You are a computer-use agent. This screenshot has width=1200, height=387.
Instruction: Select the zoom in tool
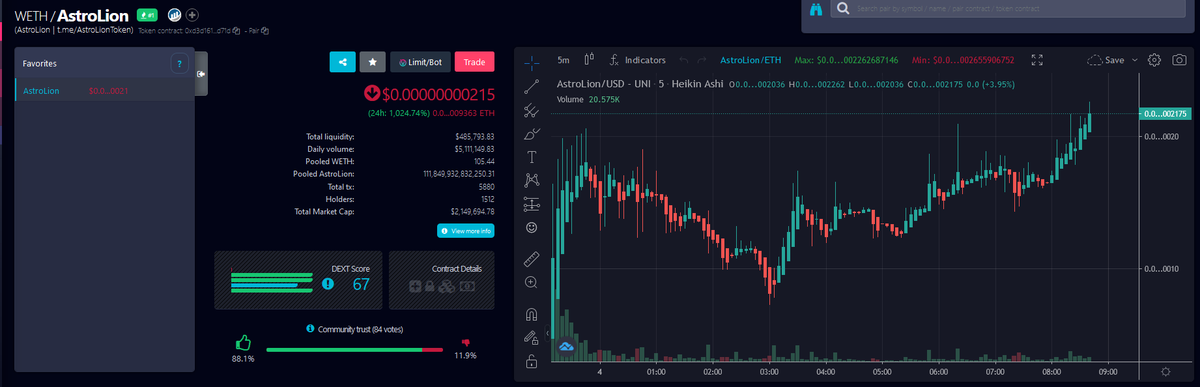(x=531, y=283)
